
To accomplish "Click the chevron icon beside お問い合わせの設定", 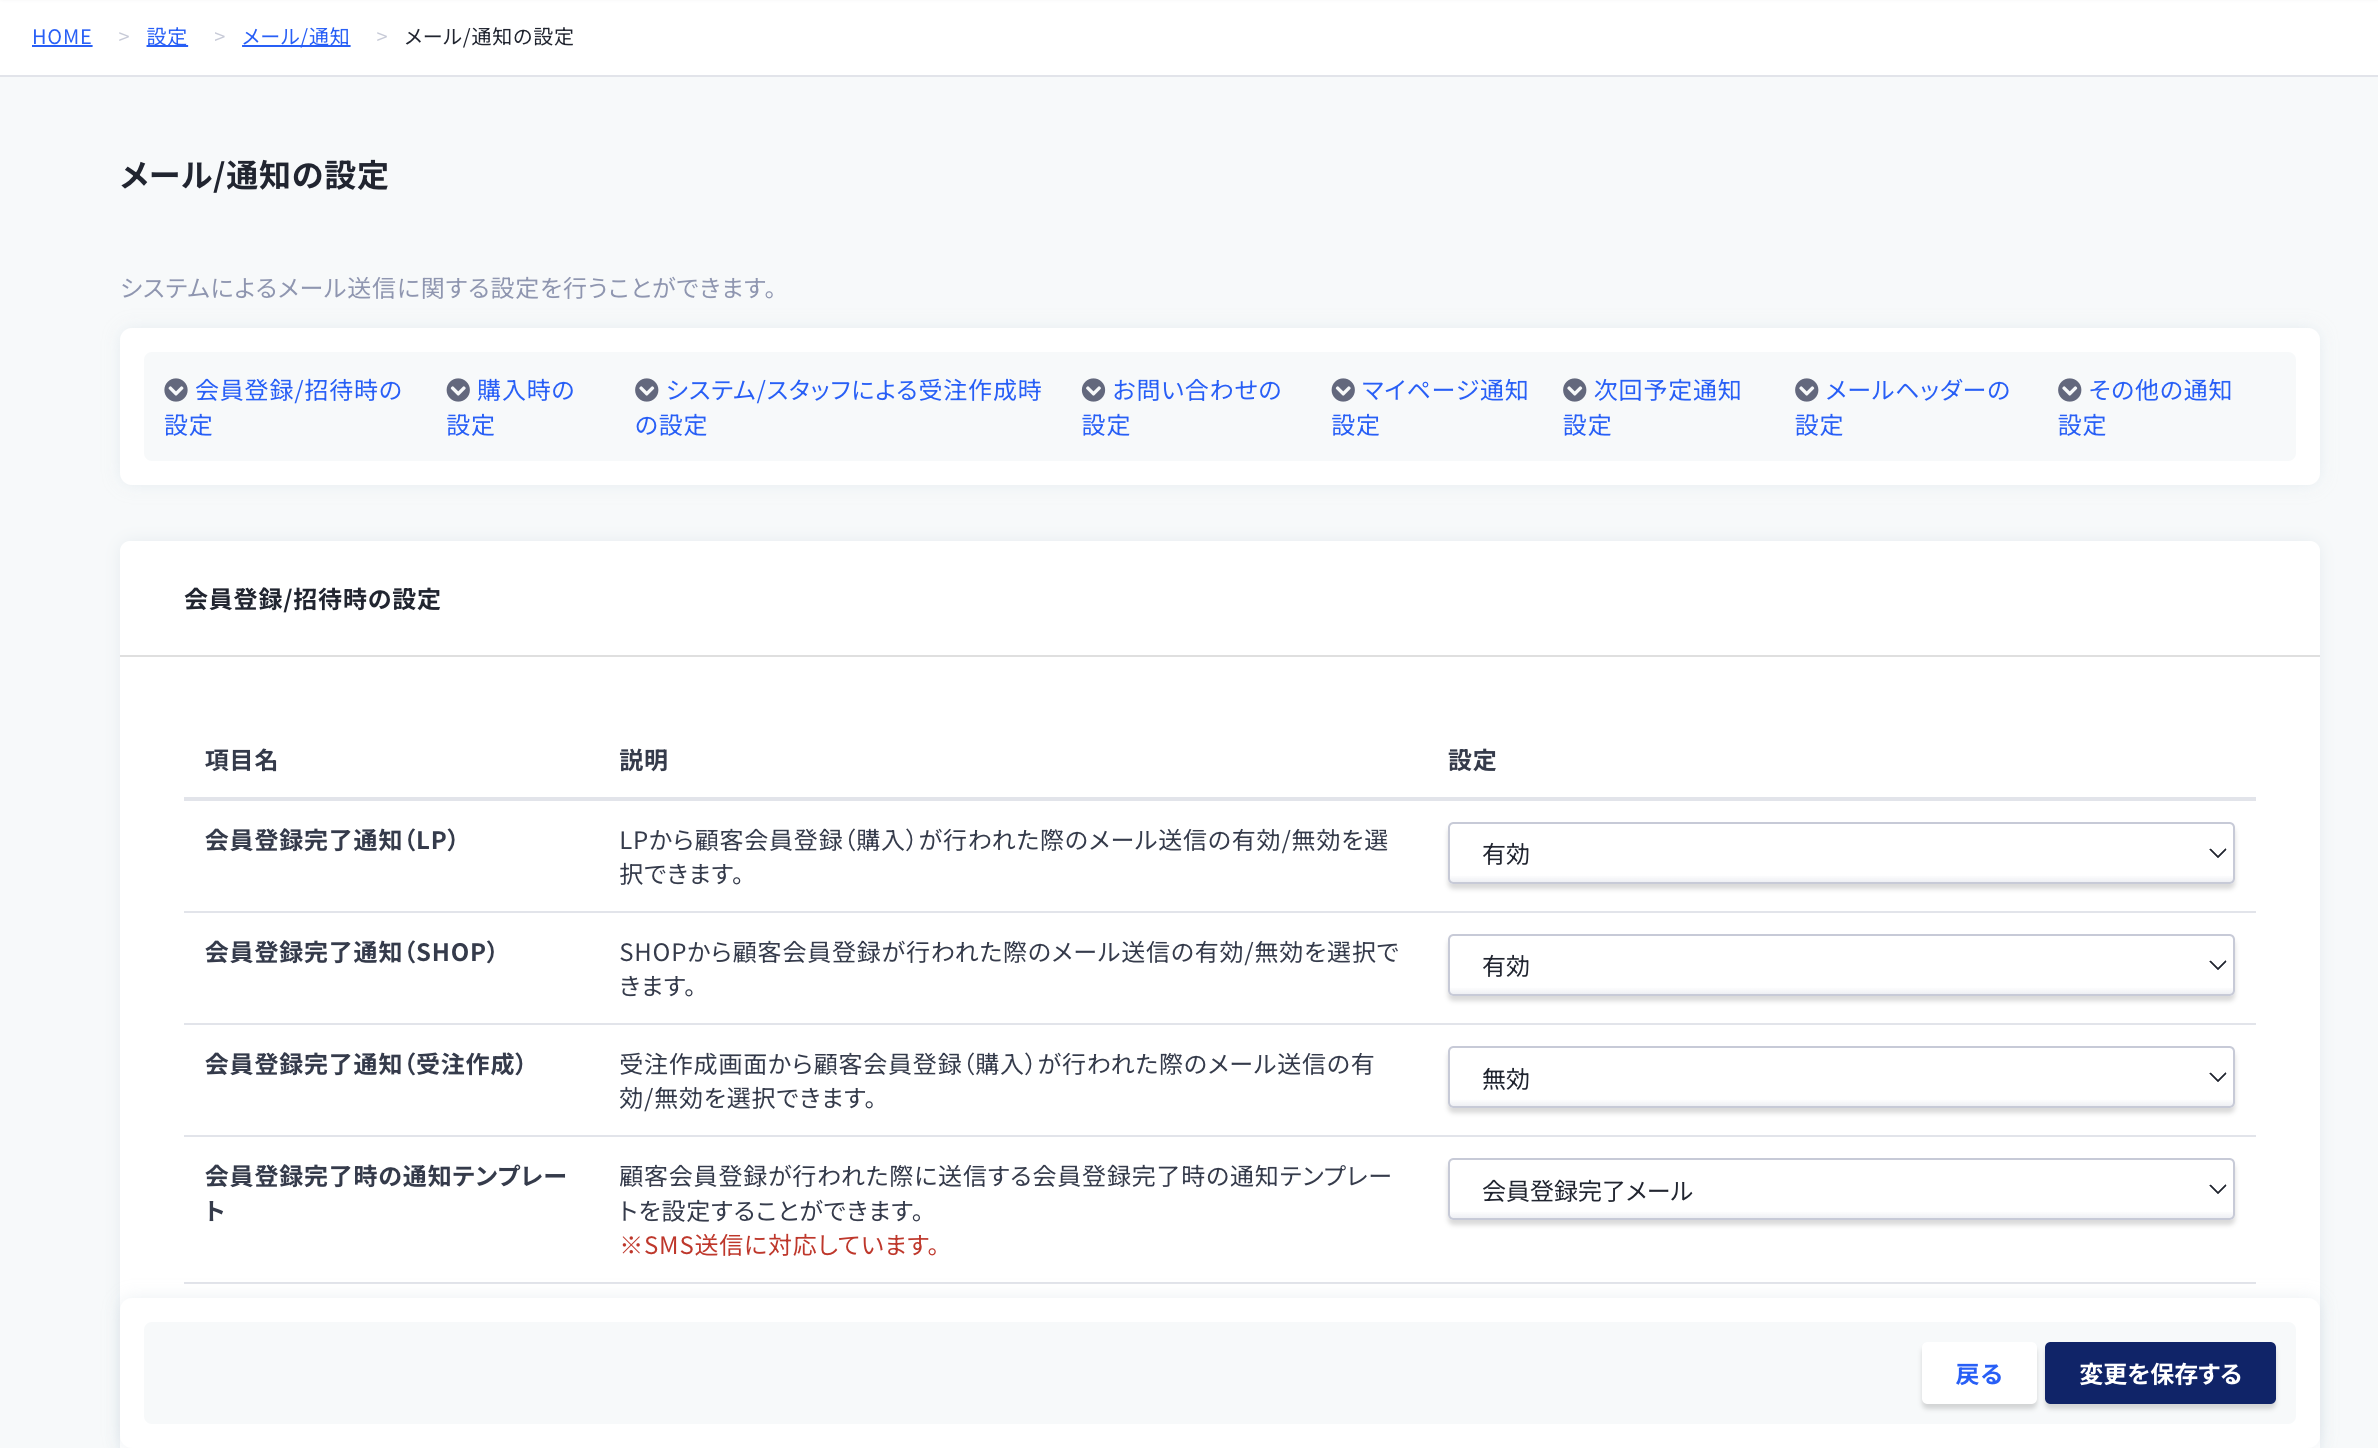I will [x=1094, y=390].
